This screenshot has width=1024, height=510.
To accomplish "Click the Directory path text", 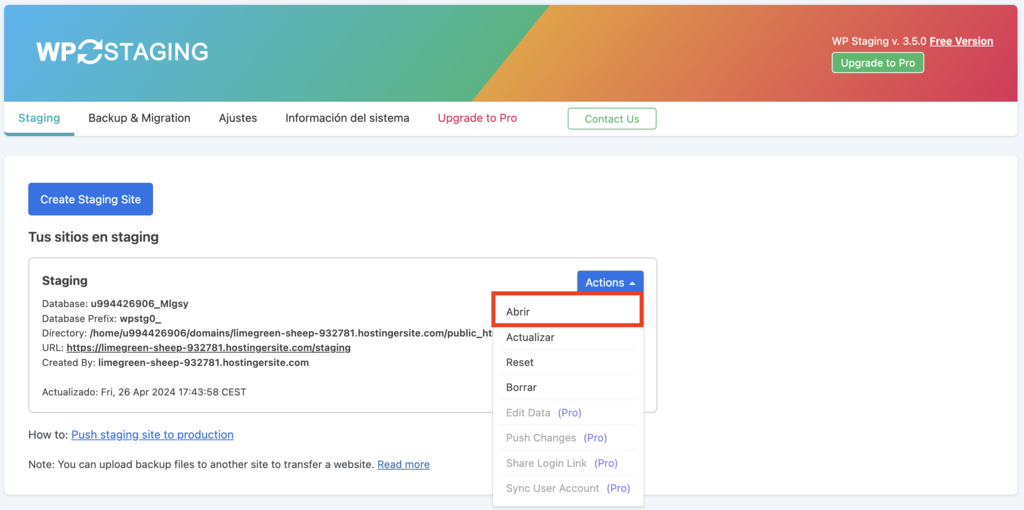I will 291,333.
